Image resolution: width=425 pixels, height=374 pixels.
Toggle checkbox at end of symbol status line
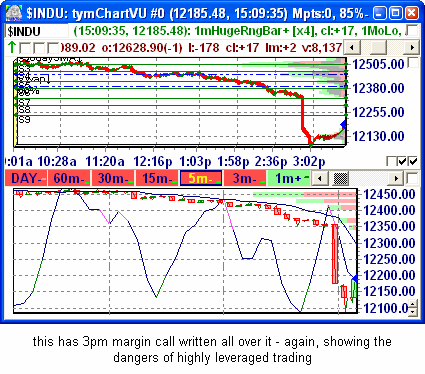pos(413,31)
